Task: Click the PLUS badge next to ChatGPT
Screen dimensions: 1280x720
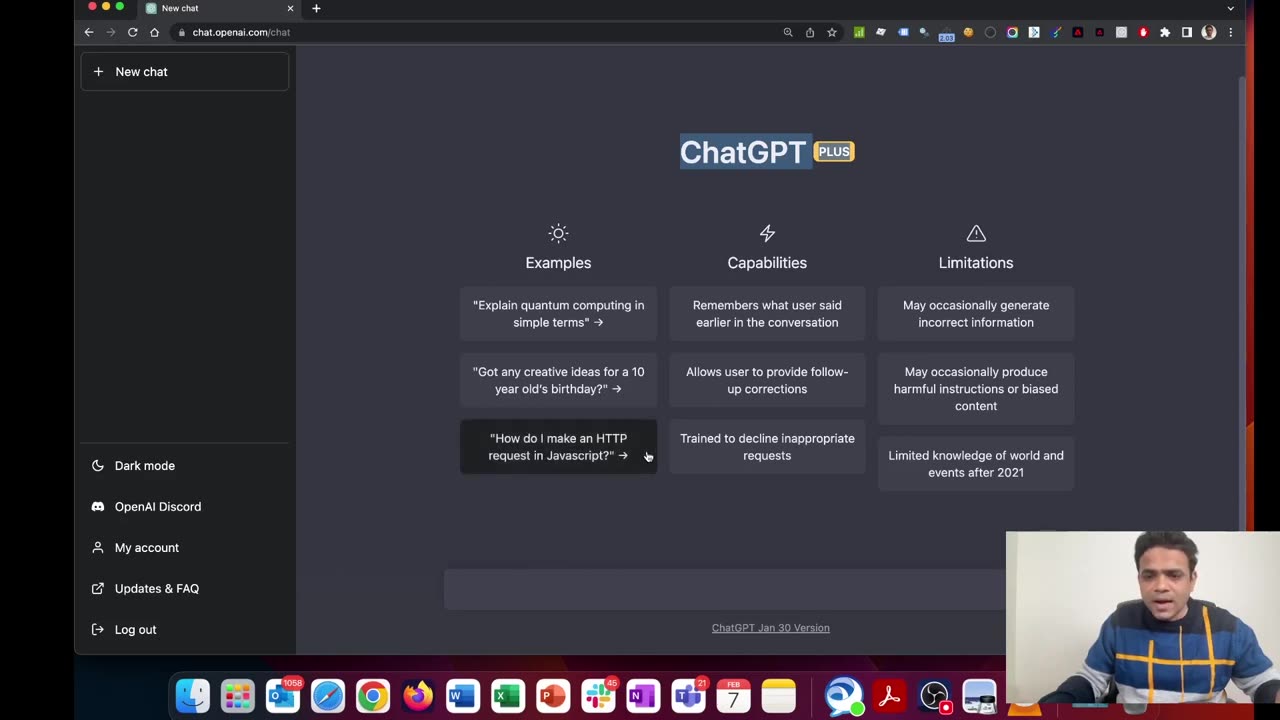Action: click(833, 152)
